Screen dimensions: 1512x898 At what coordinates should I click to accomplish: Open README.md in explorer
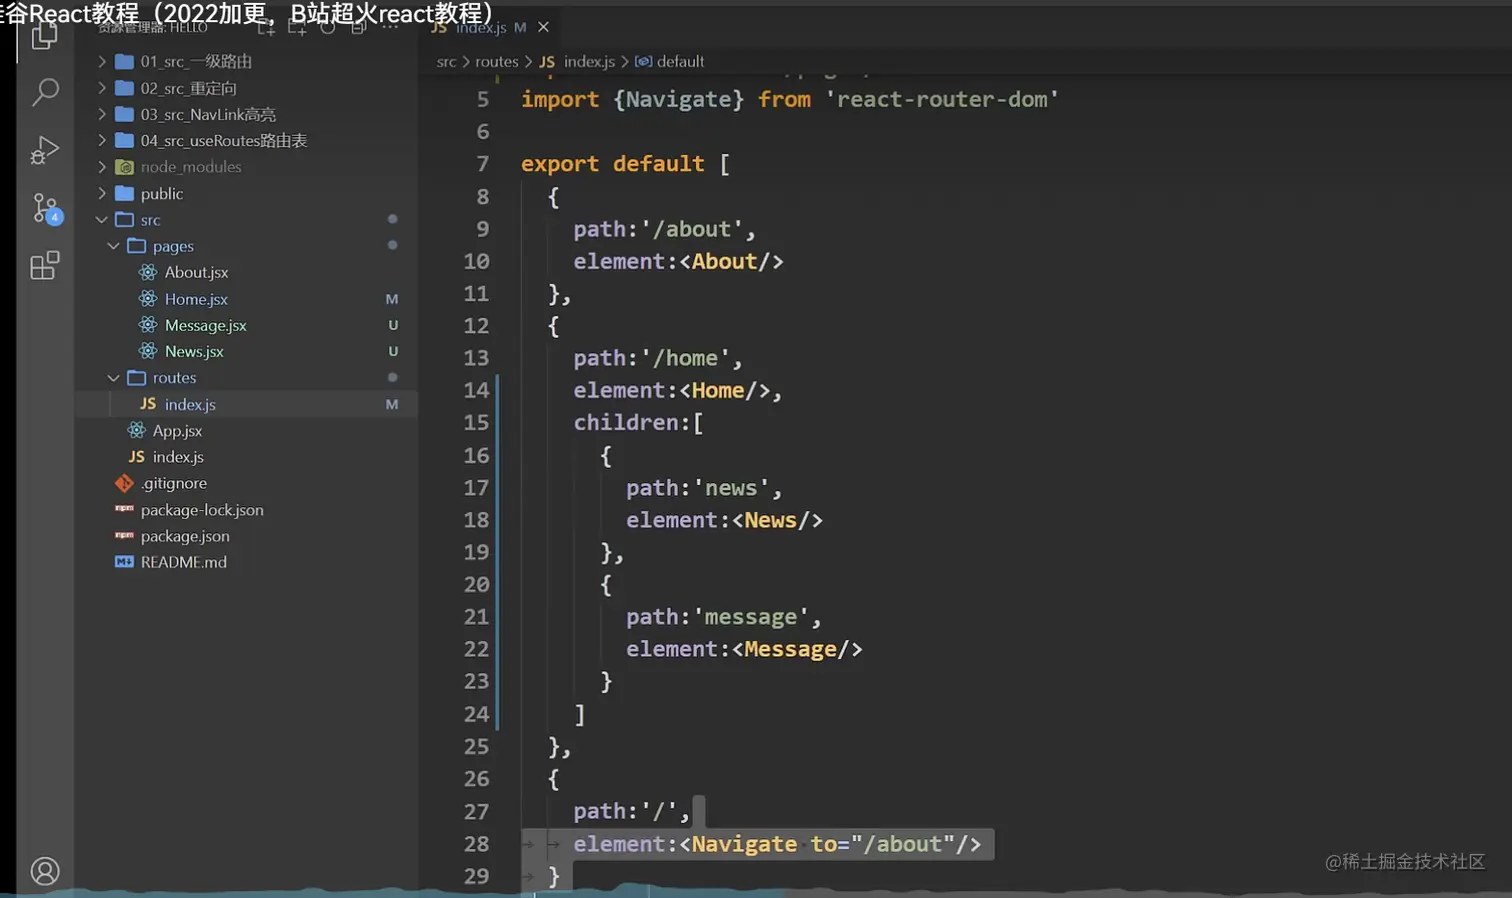[x=184, y=562]
